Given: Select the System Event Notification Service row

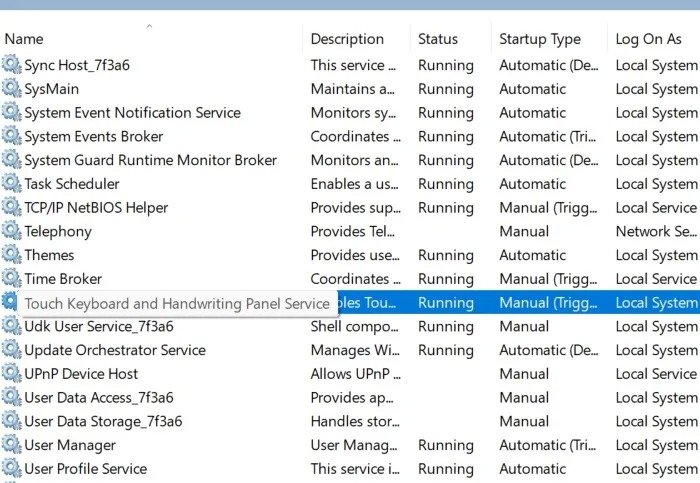Looking at the screenshot, I should tap(132, 113).
